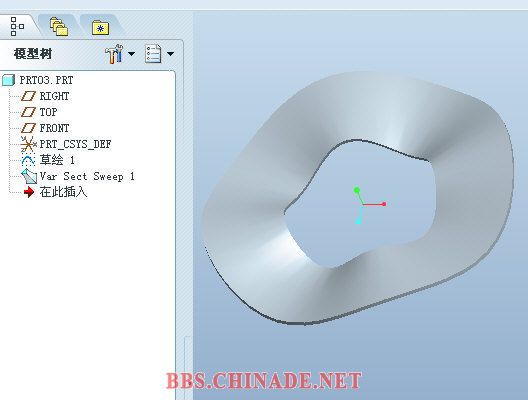Open the Folder Browser tab
This screenshot has width=528, height=400.
coord(59,27)
